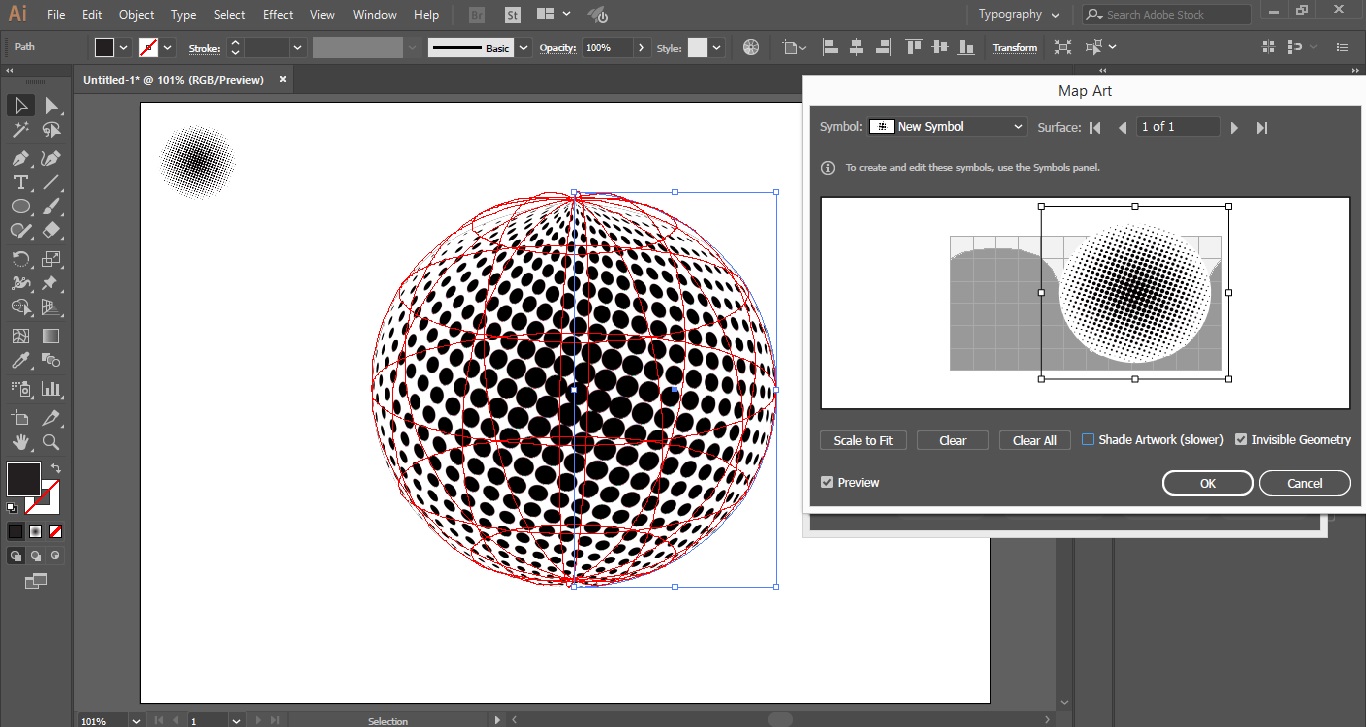Image resolution: width=1366 pixels, height=727 pixels.
Task: Select the Direct Selection tool
Action: pyautogui.click(x=51, y=105)
